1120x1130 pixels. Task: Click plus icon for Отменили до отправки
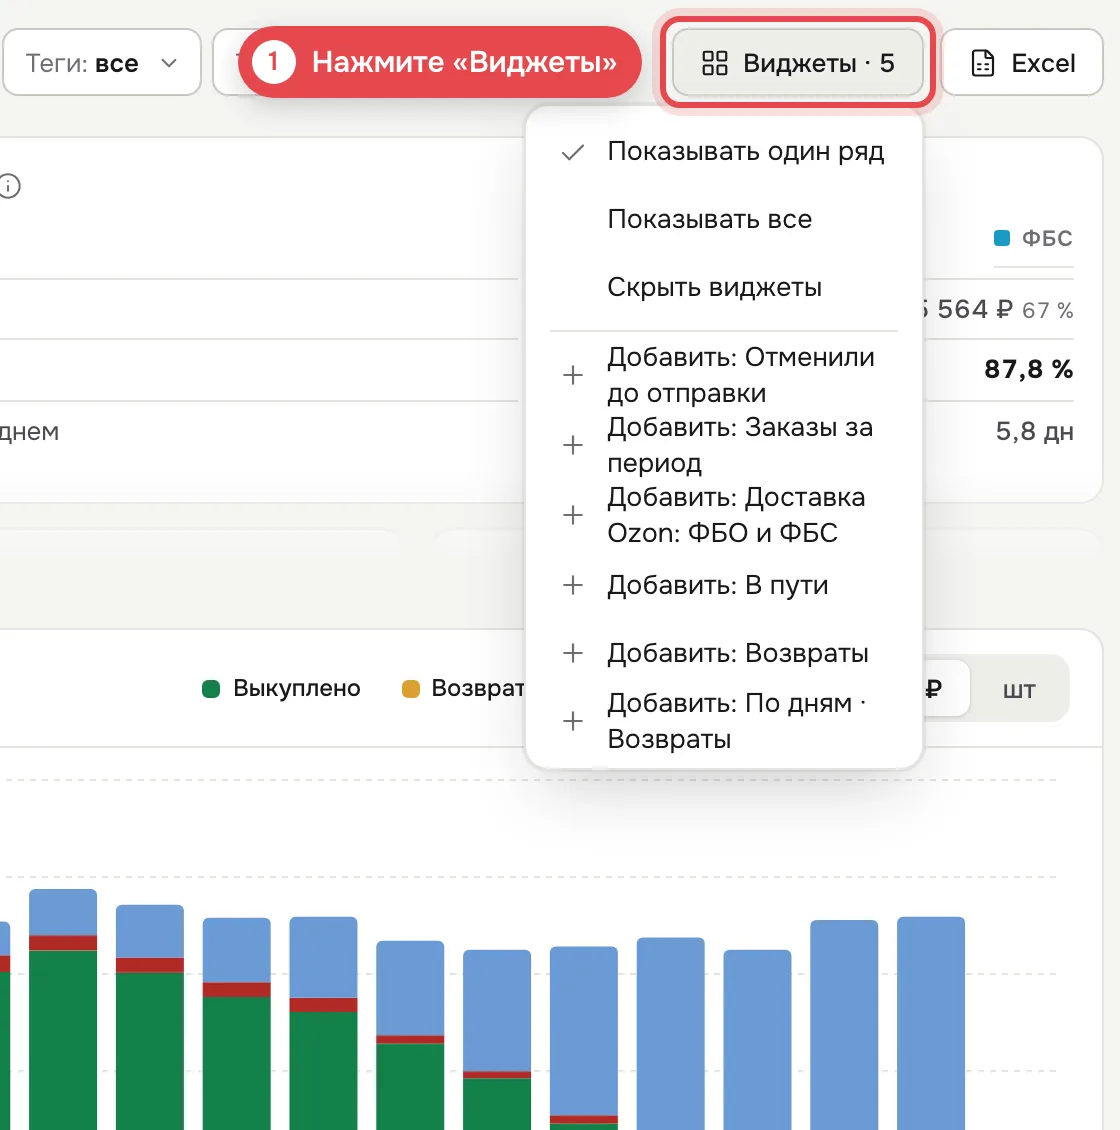(x=573, y=375)
